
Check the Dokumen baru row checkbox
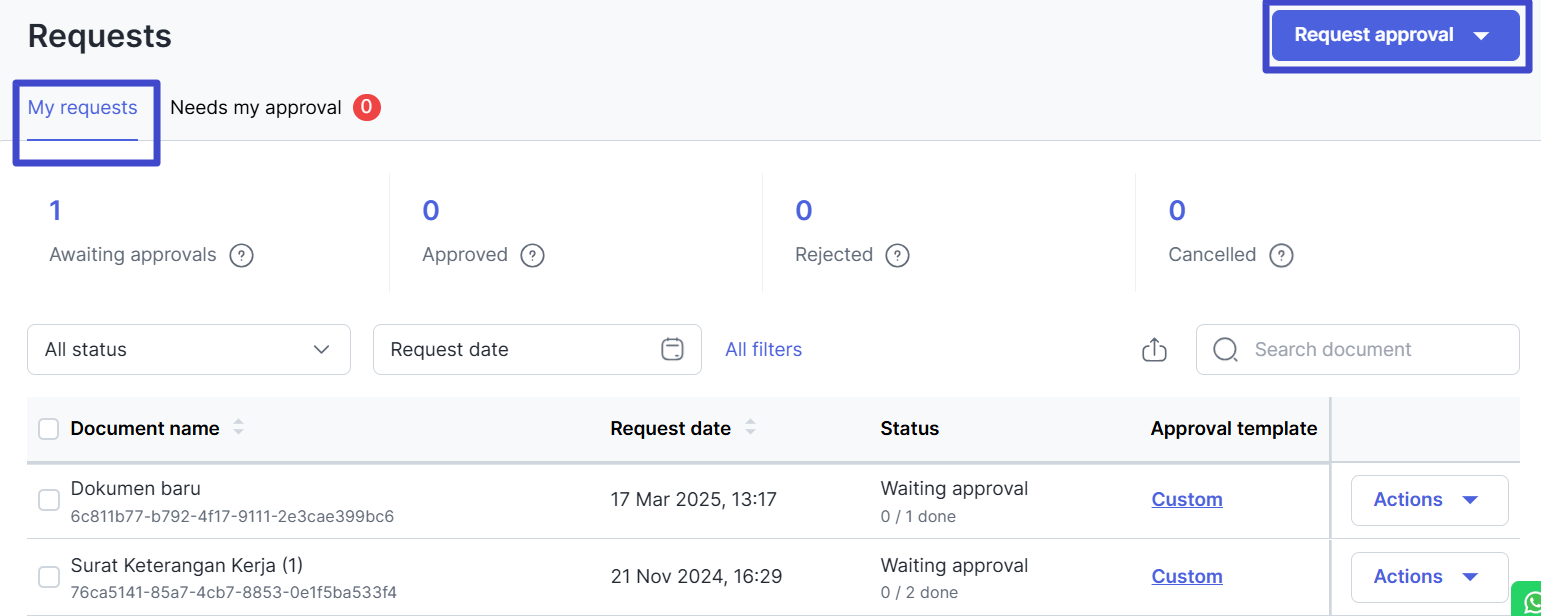point(48,500)
